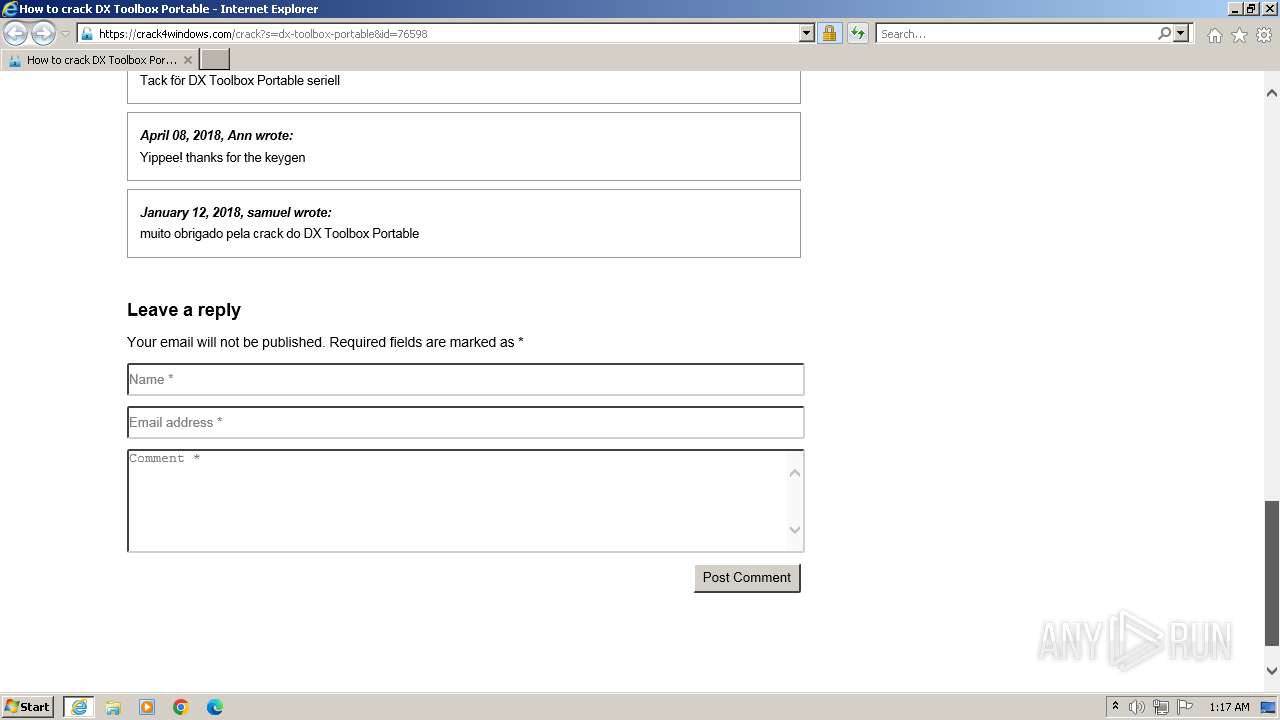Screen dimensions: 1280x720
Task: Submit with the Post Comment button
Action: click(747, 578)
